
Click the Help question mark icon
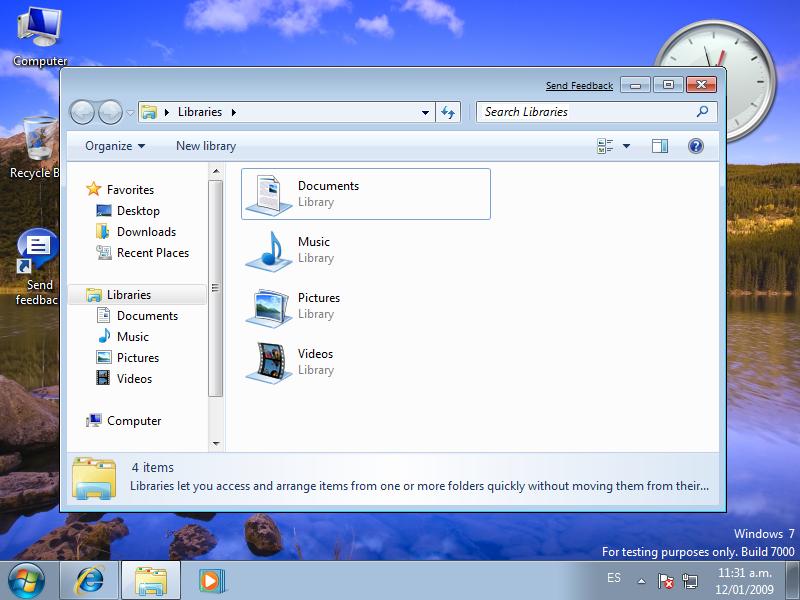tap(696, 146)
